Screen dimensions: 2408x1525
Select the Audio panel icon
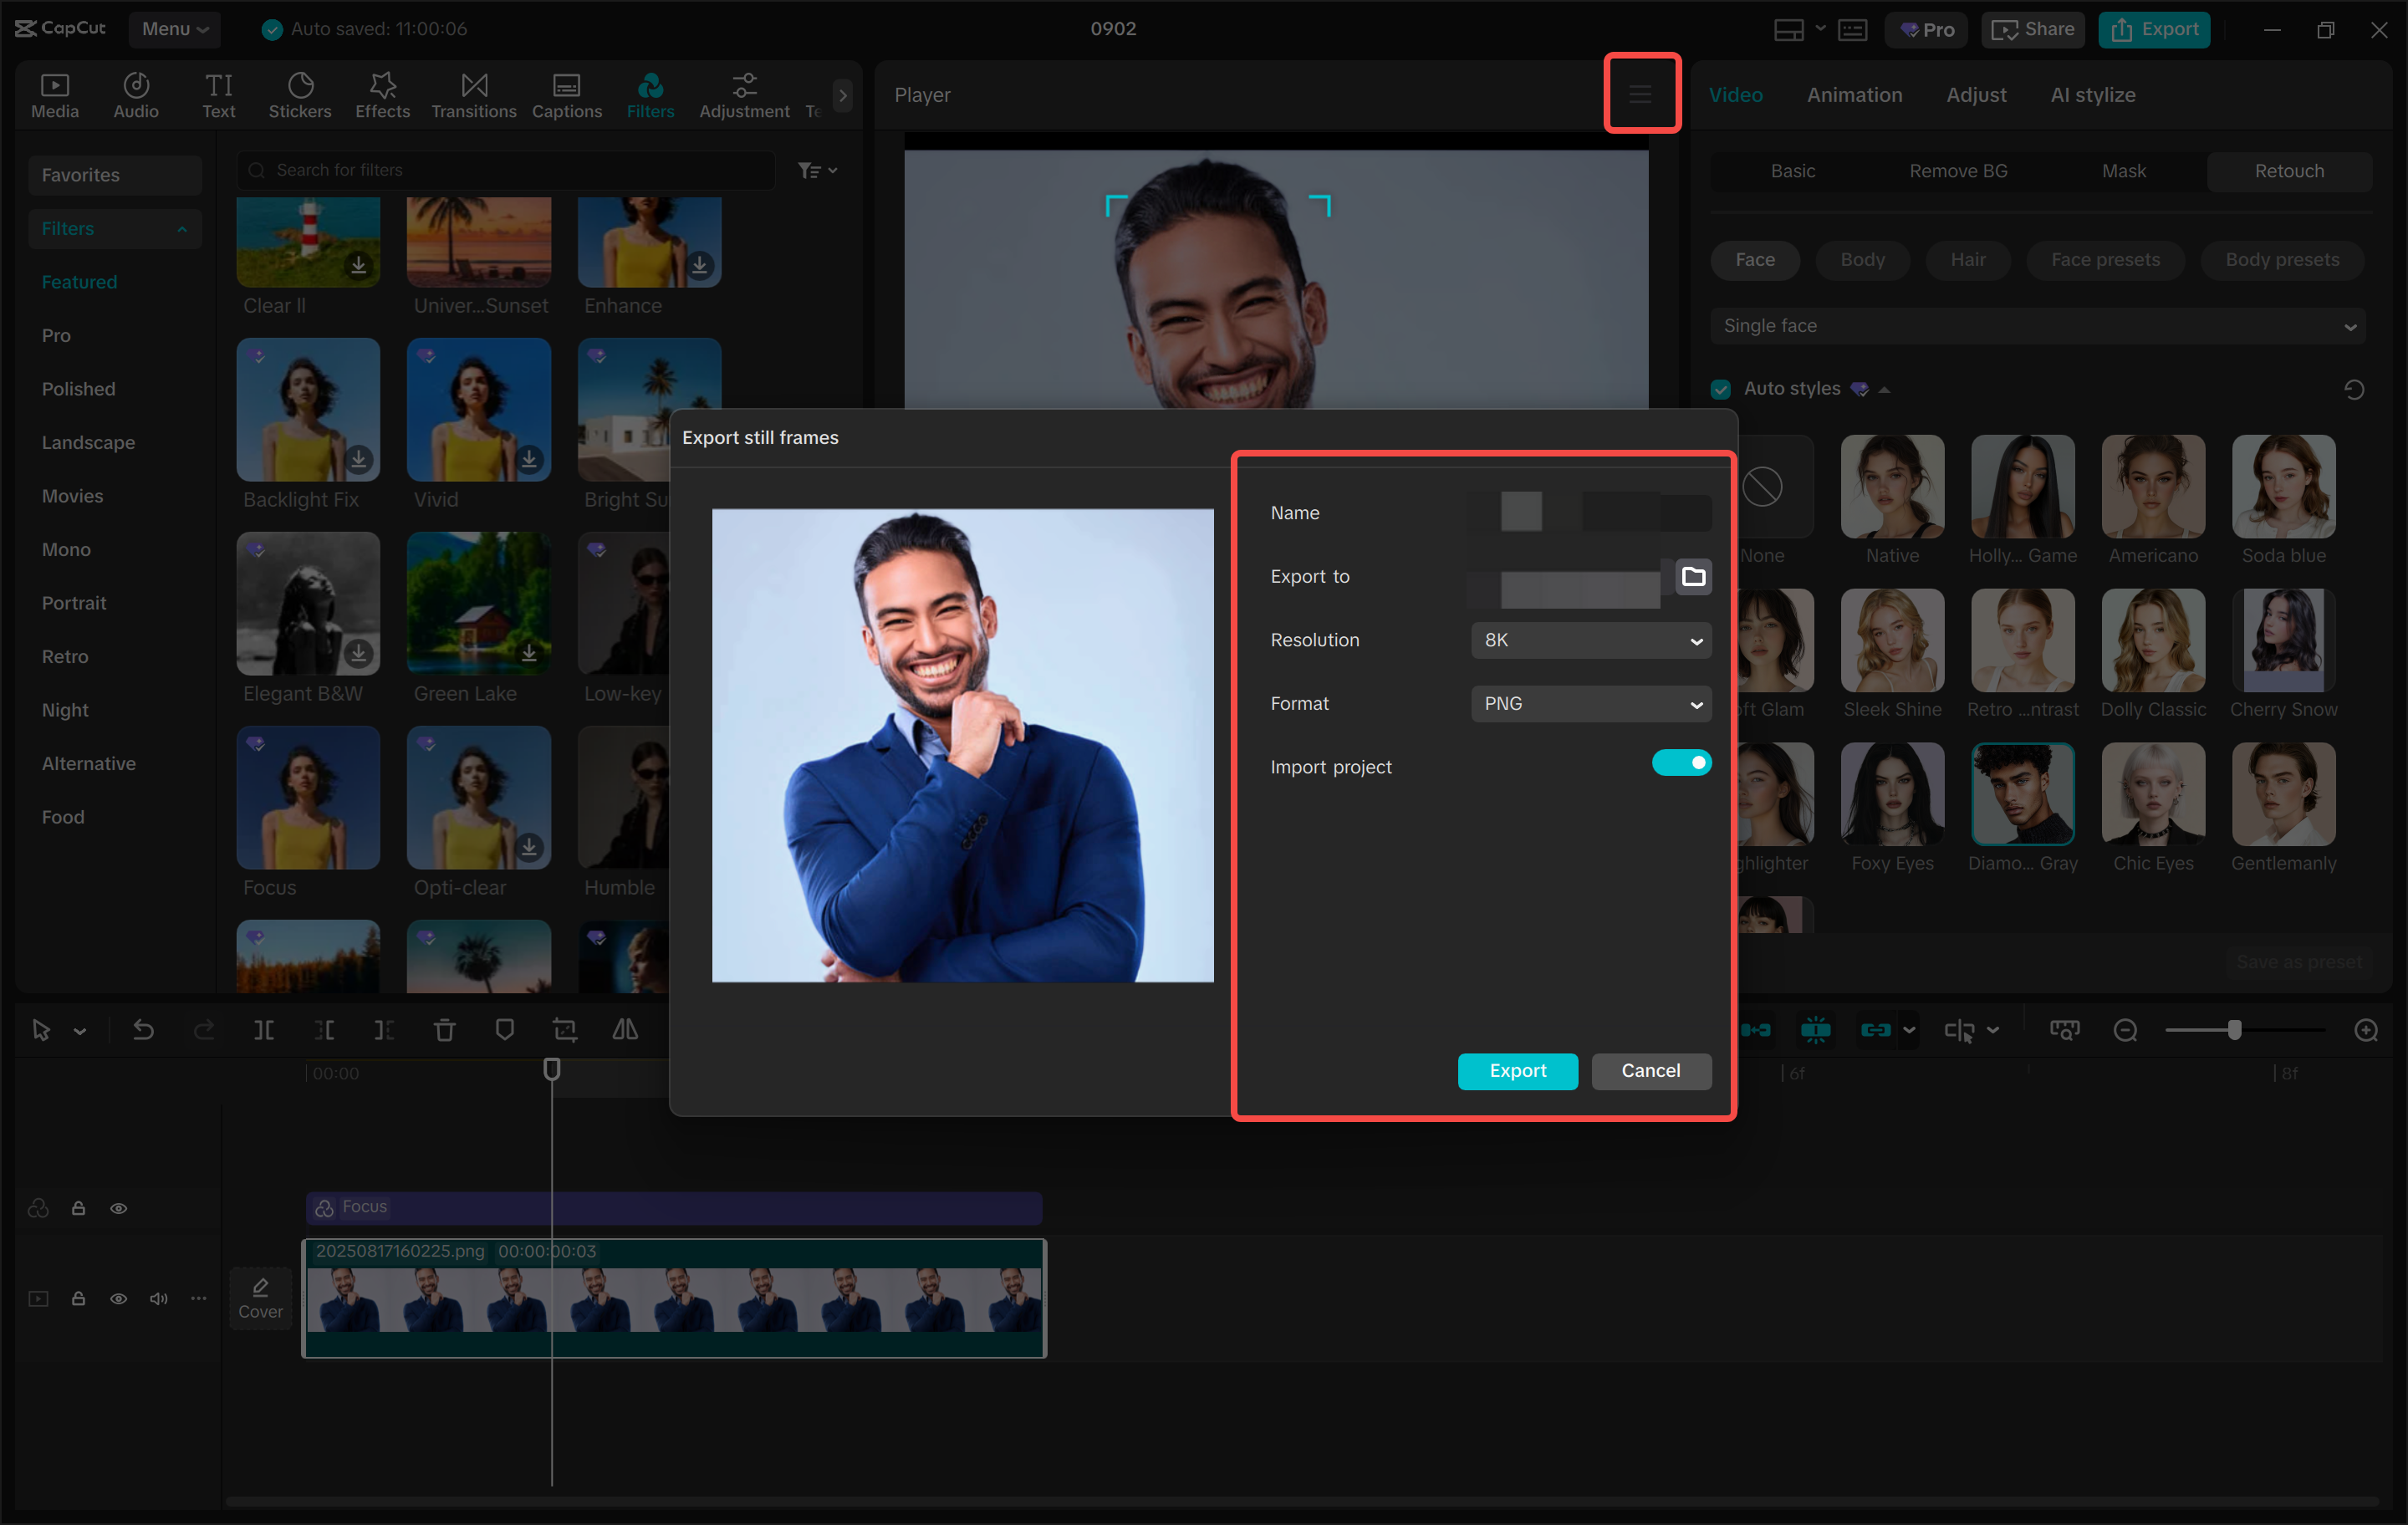pos(135,95)
